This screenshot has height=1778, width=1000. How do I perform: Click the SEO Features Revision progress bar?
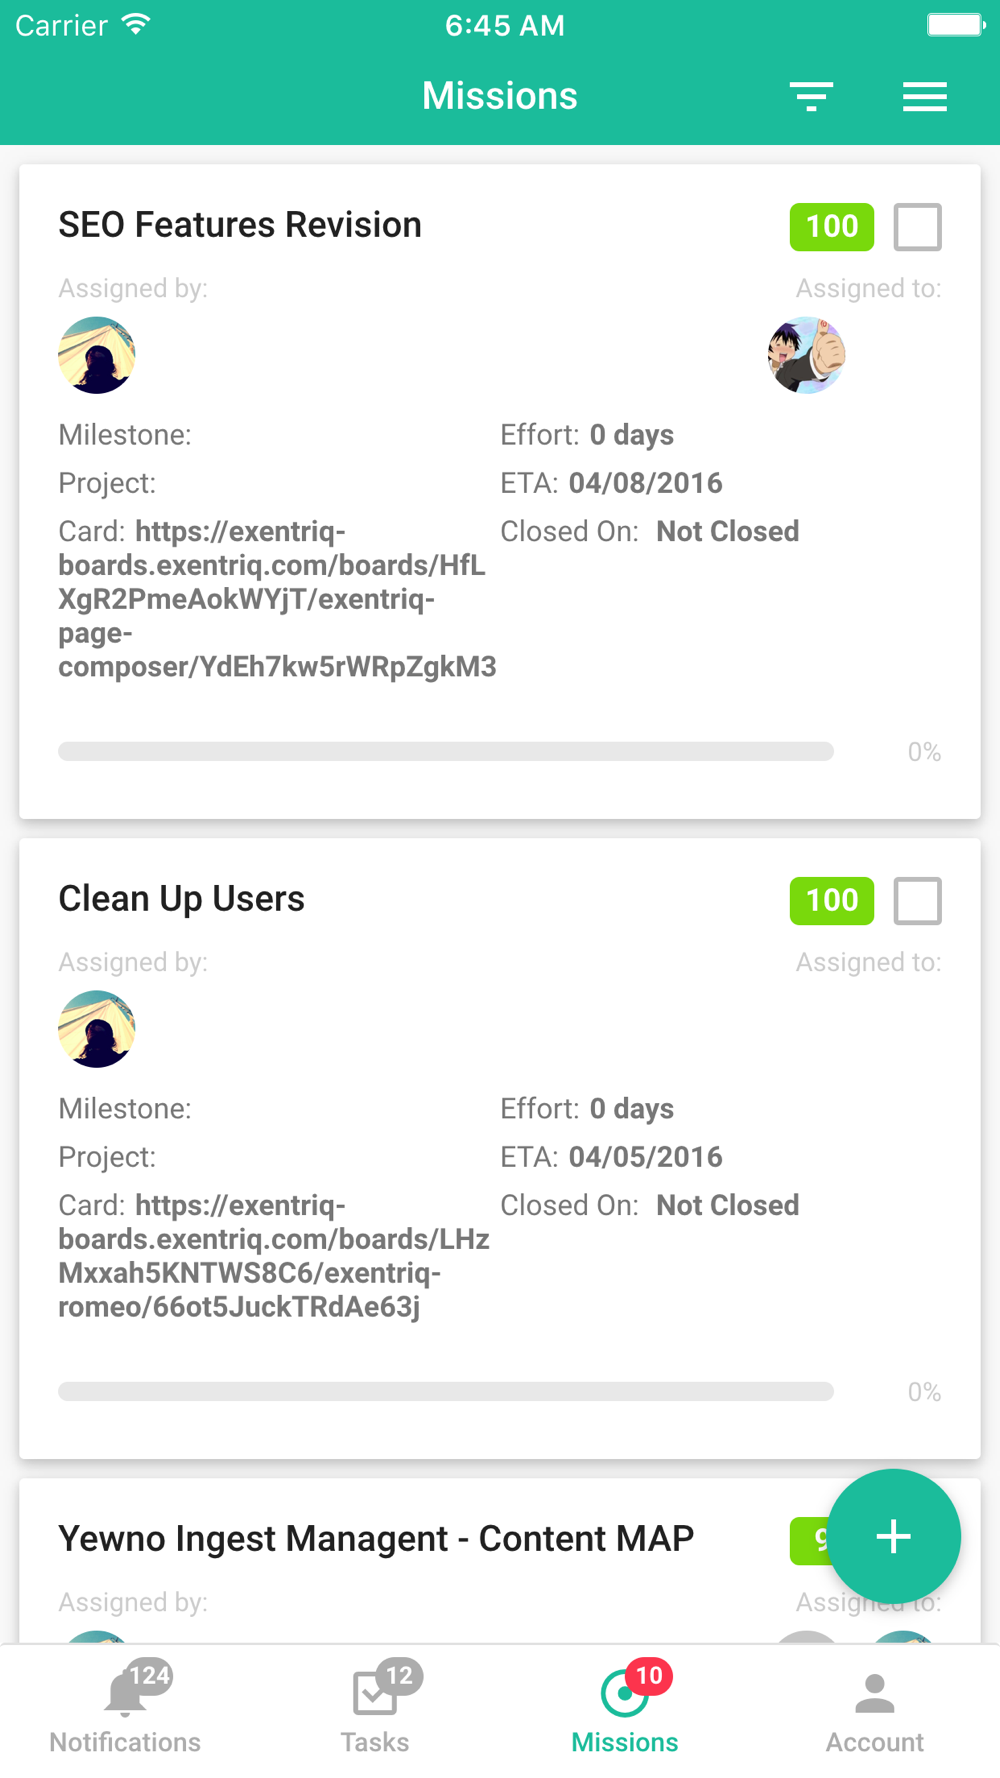[x=446, y=752]
